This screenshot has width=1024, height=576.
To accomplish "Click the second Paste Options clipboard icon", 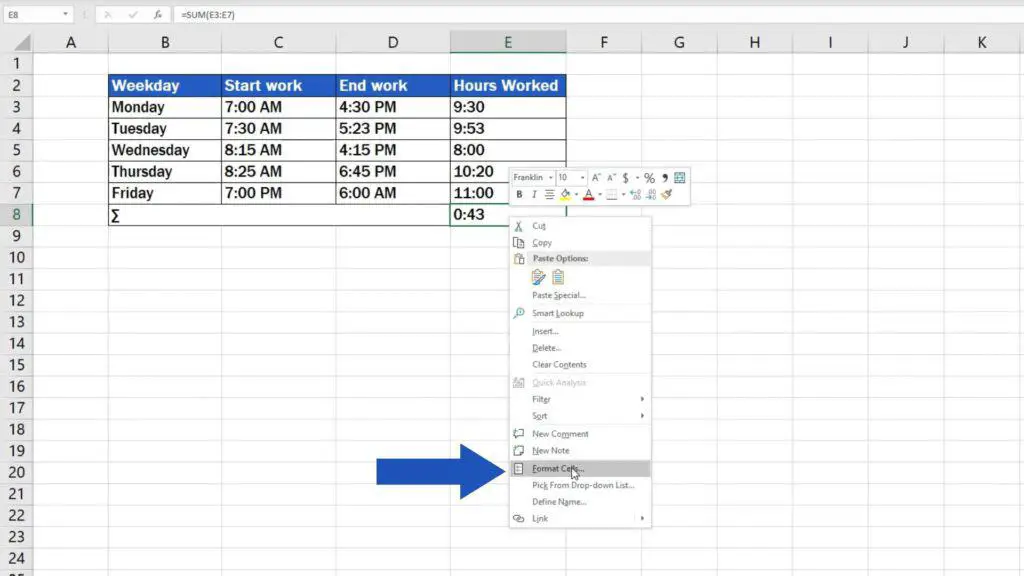I will coord(558,277).
